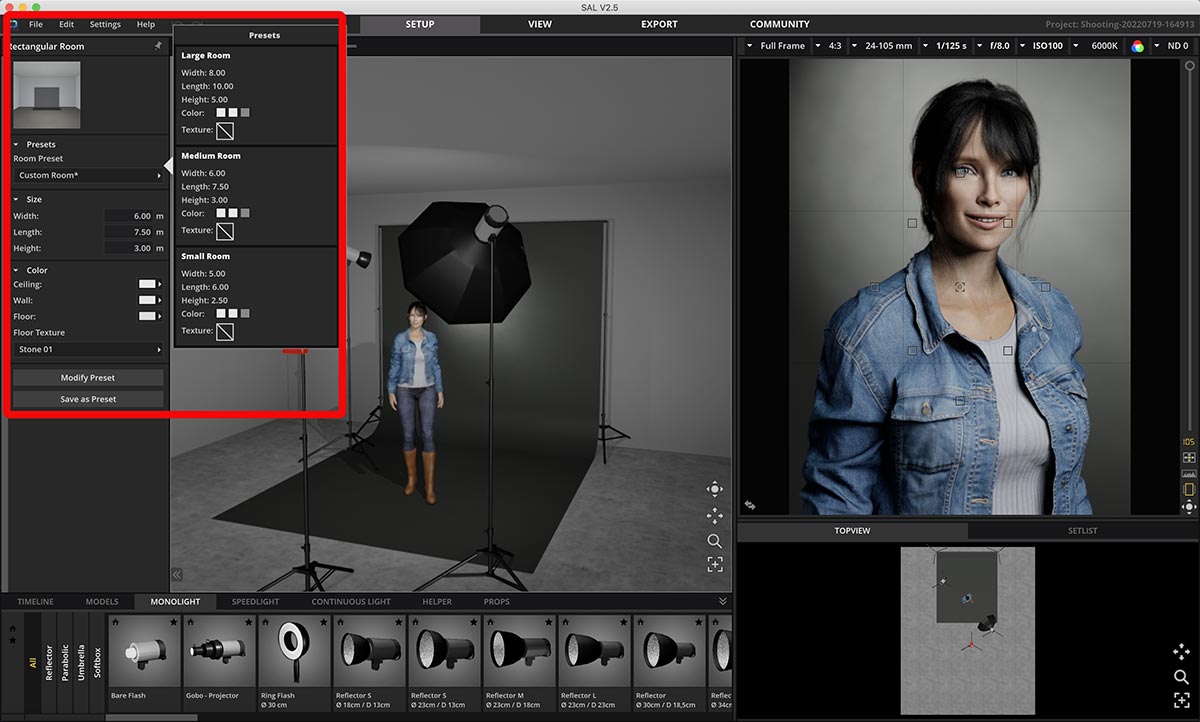The image size is (1200, 722).
Task: Click the orbit camera icon in the 3D viewport
Action: pos(714,489)
